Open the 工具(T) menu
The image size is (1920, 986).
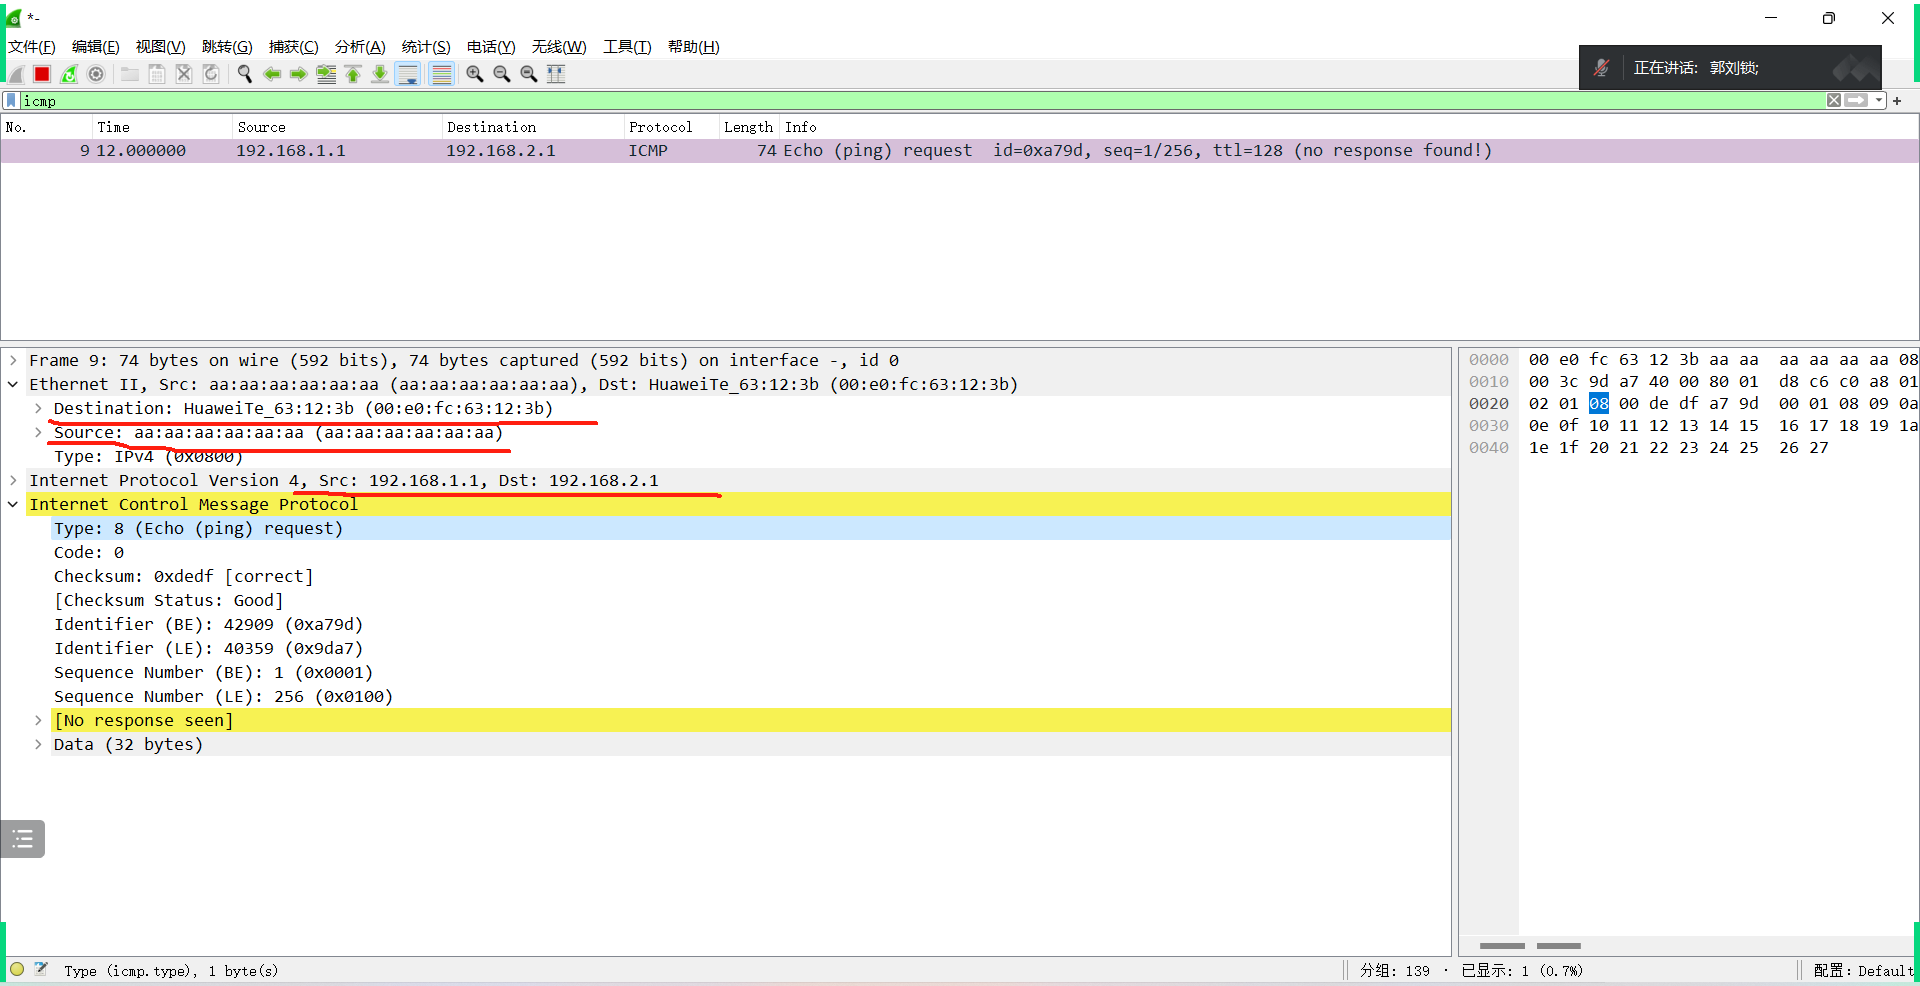pos(627,47)
